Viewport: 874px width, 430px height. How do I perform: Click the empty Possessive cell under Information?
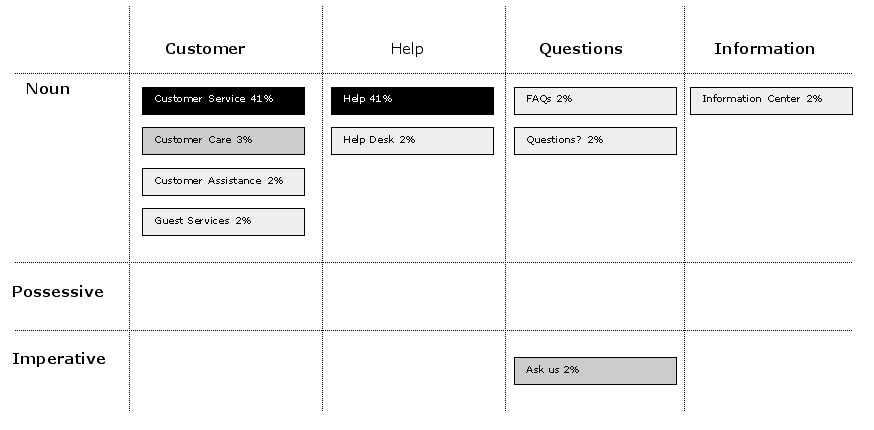[x=769, y=296]
